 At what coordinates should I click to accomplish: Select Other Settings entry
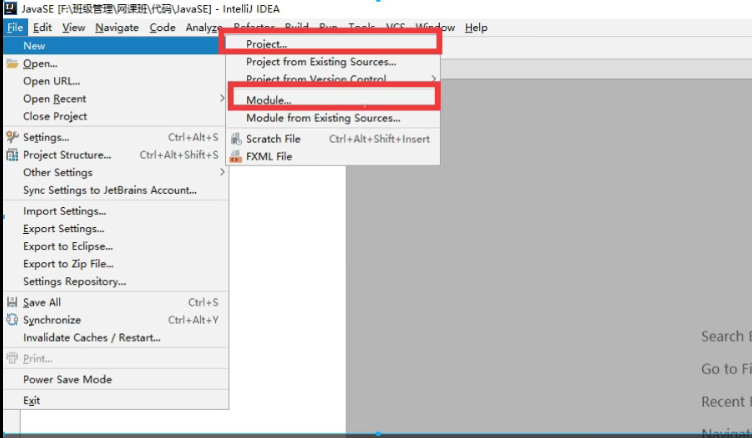[114, 172]
